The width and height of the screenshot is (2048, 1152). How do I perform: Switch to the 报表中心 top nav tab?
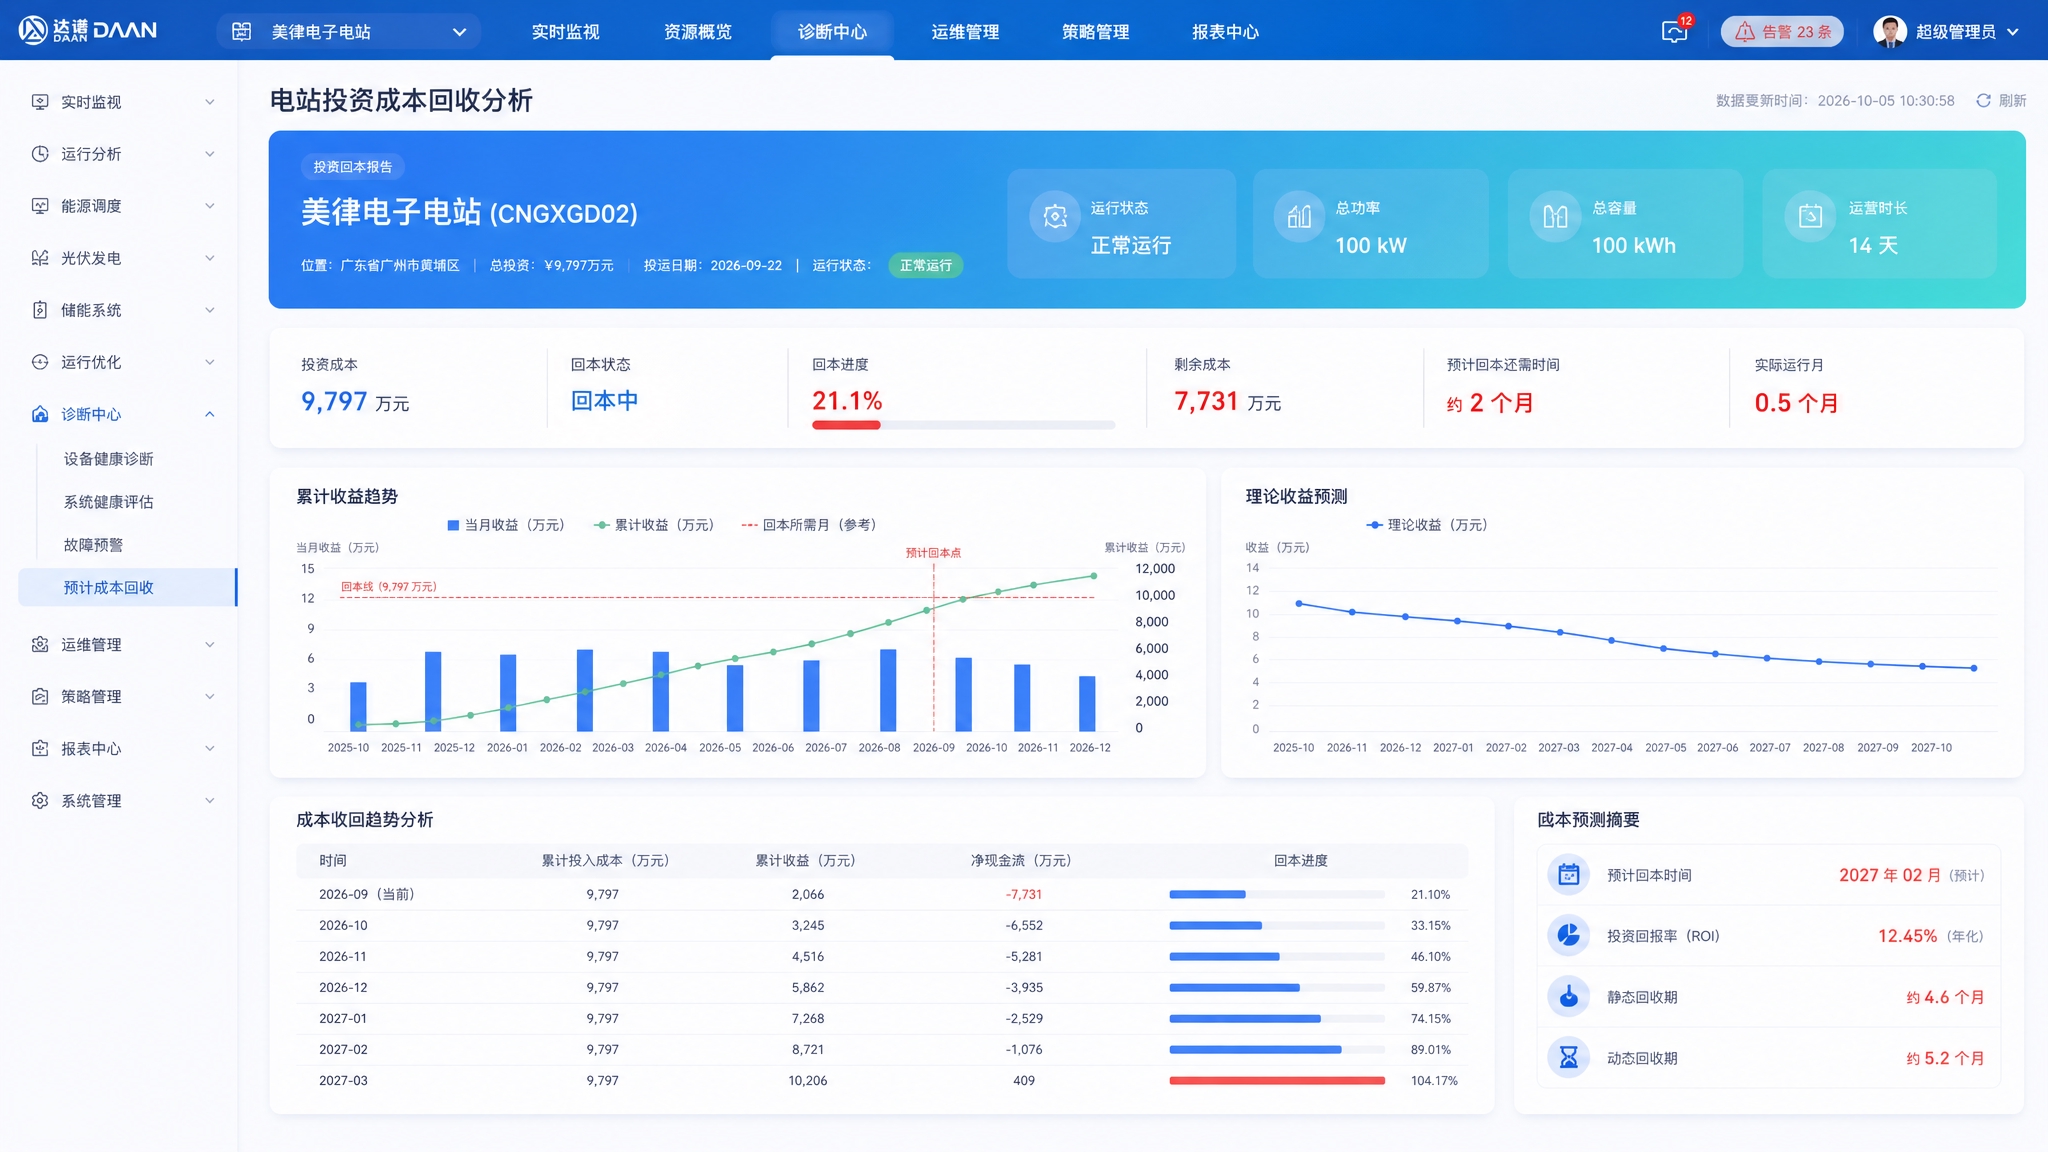point(1225,32)
